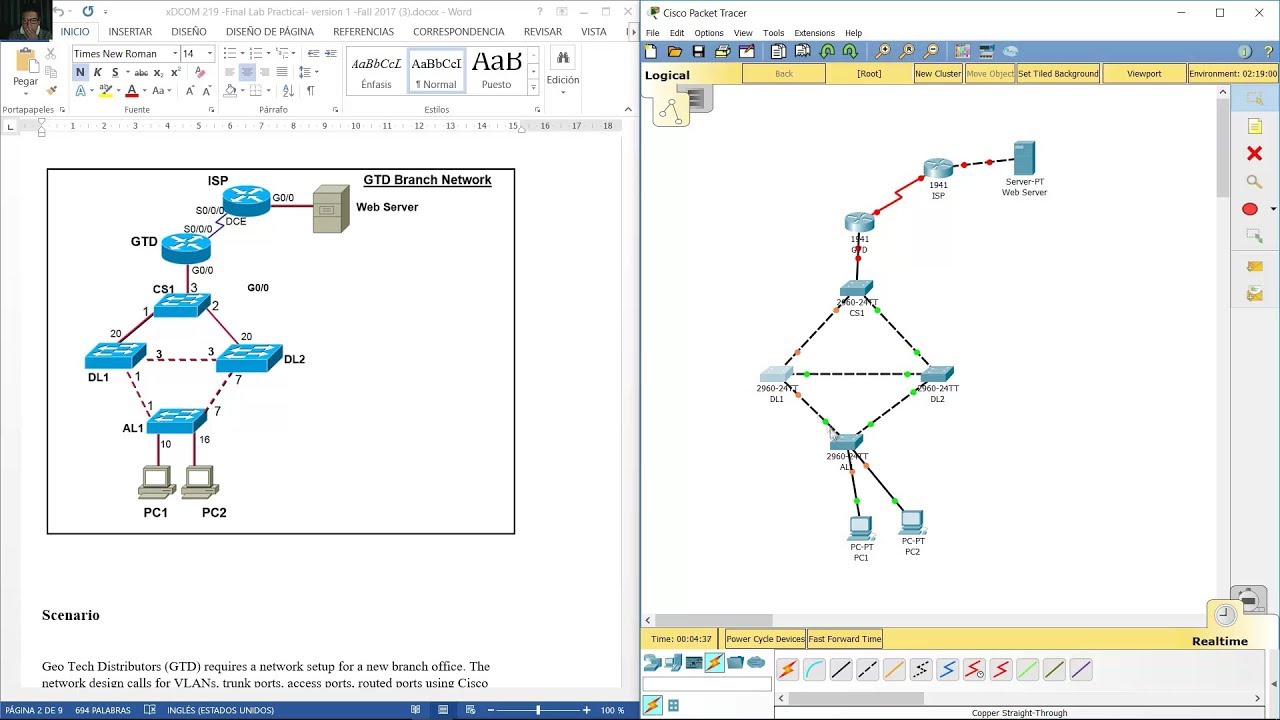Click Packet Tracer open folder icon

675,52
